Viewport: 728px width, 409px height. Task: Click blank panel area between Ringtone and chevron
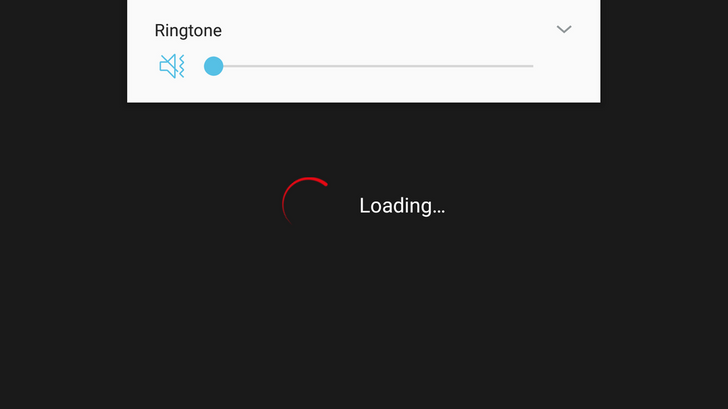(389, 30)
